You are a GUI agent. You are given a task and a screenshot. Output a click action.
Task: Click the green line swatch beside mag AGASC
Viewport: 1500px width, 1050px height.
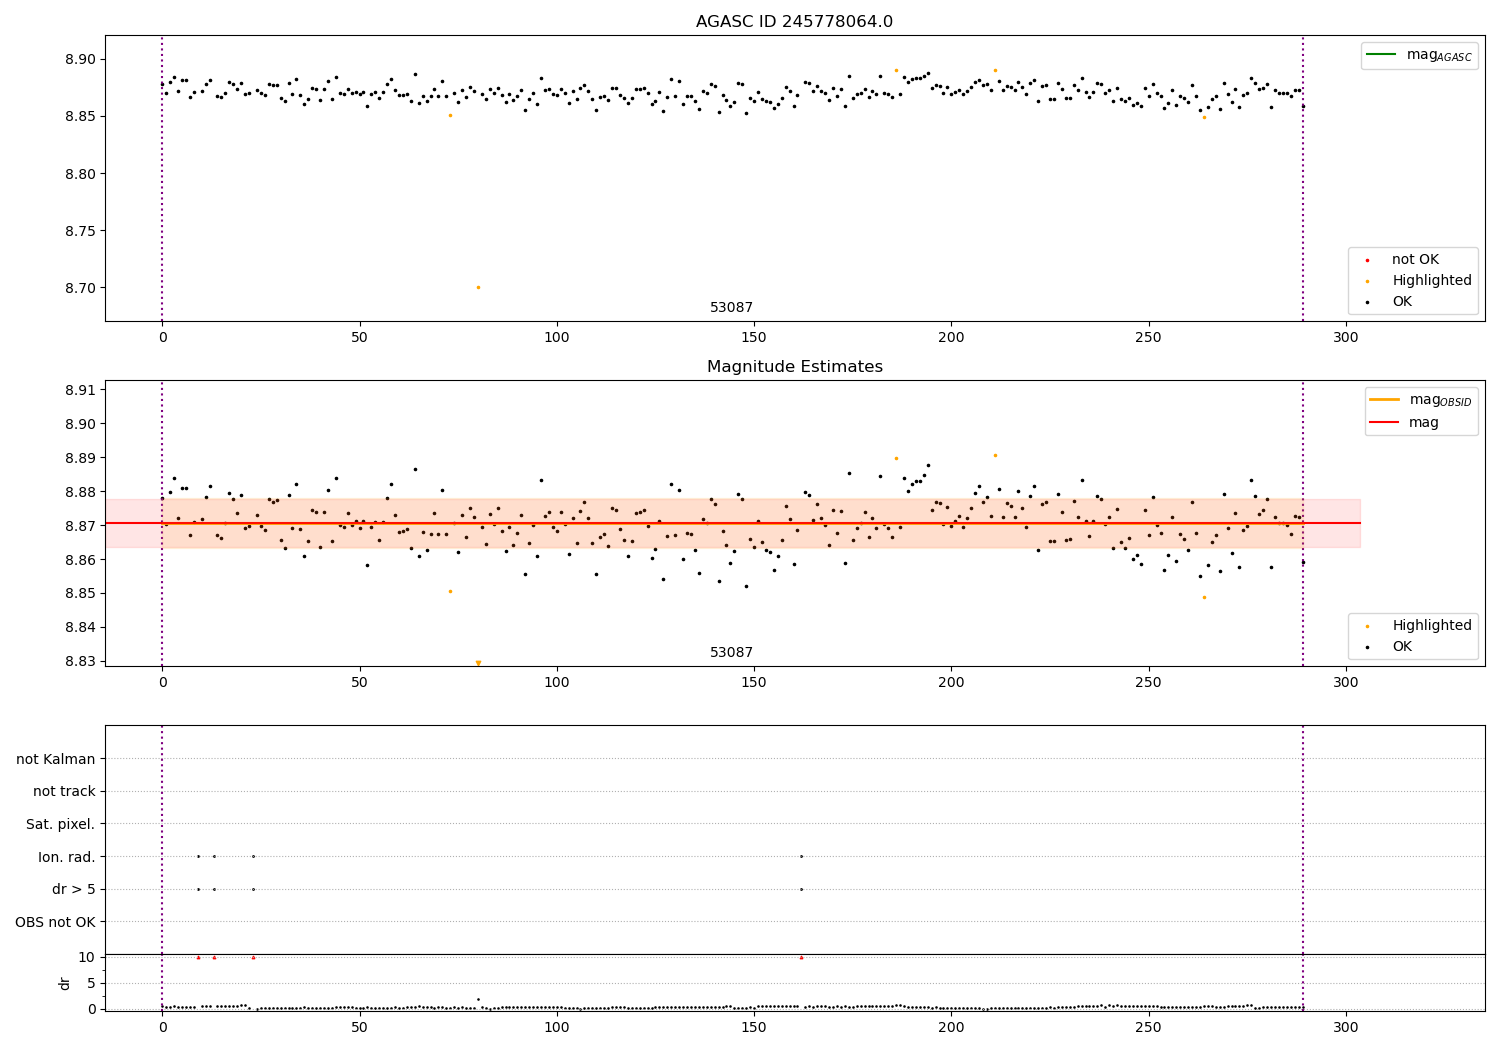click(x=1381, y=55)
